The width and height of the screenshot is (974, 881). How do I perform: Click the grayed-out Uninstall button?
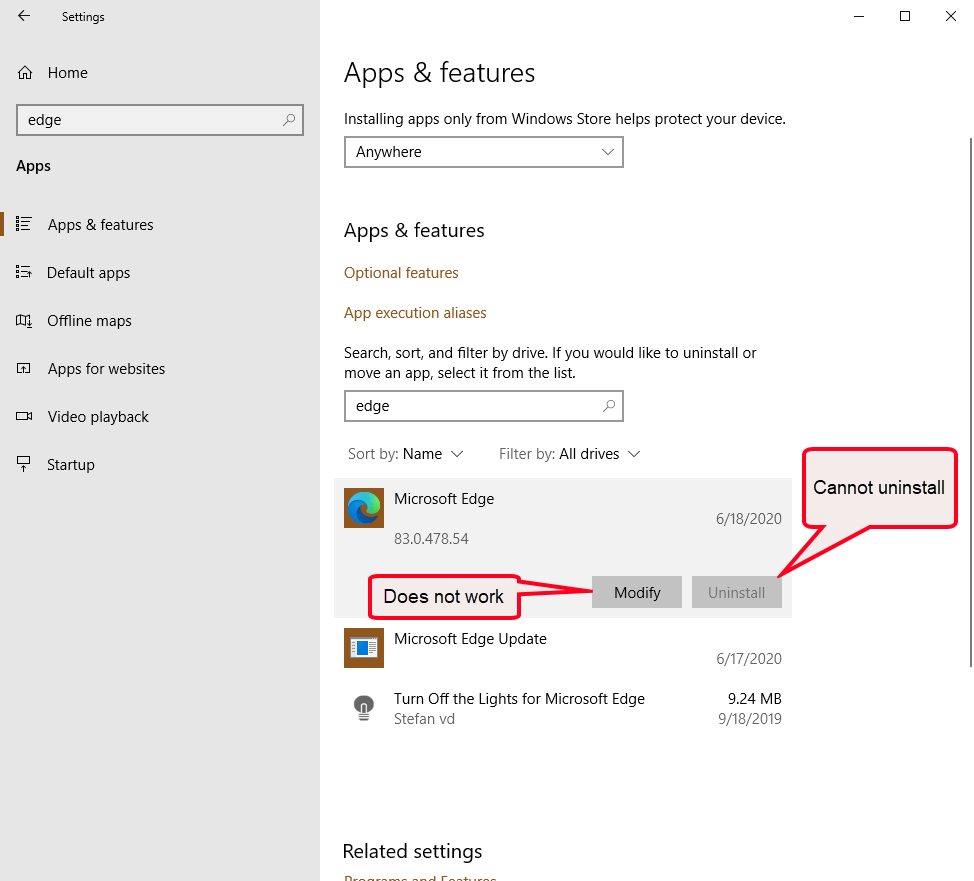pos(736,592)
